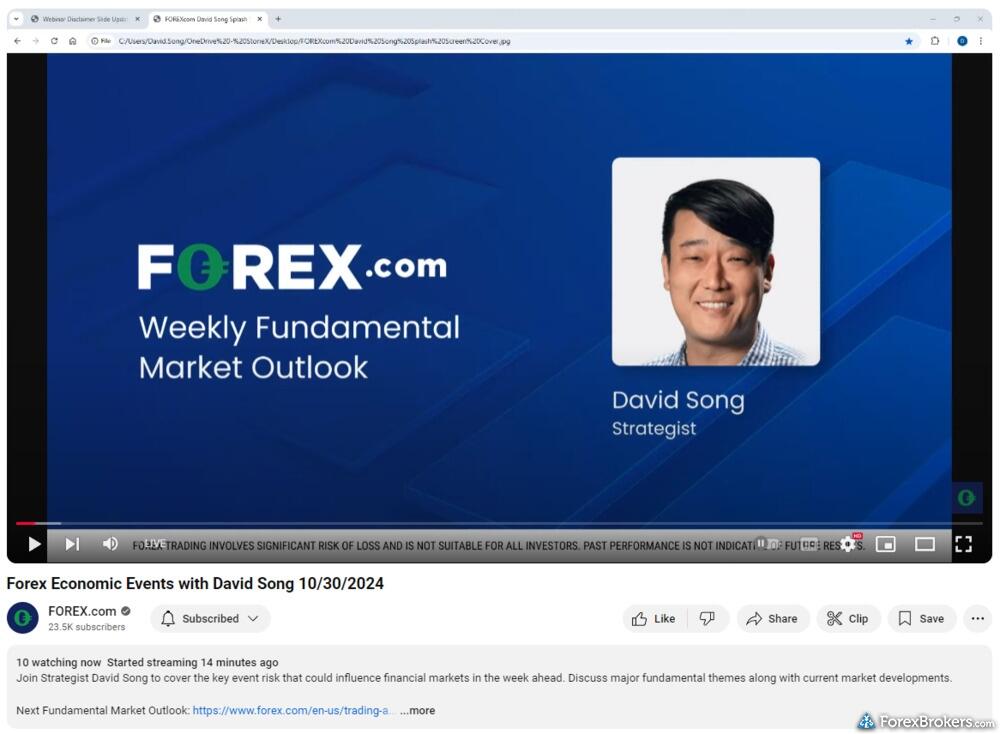Skip to next video

point(72,544)
